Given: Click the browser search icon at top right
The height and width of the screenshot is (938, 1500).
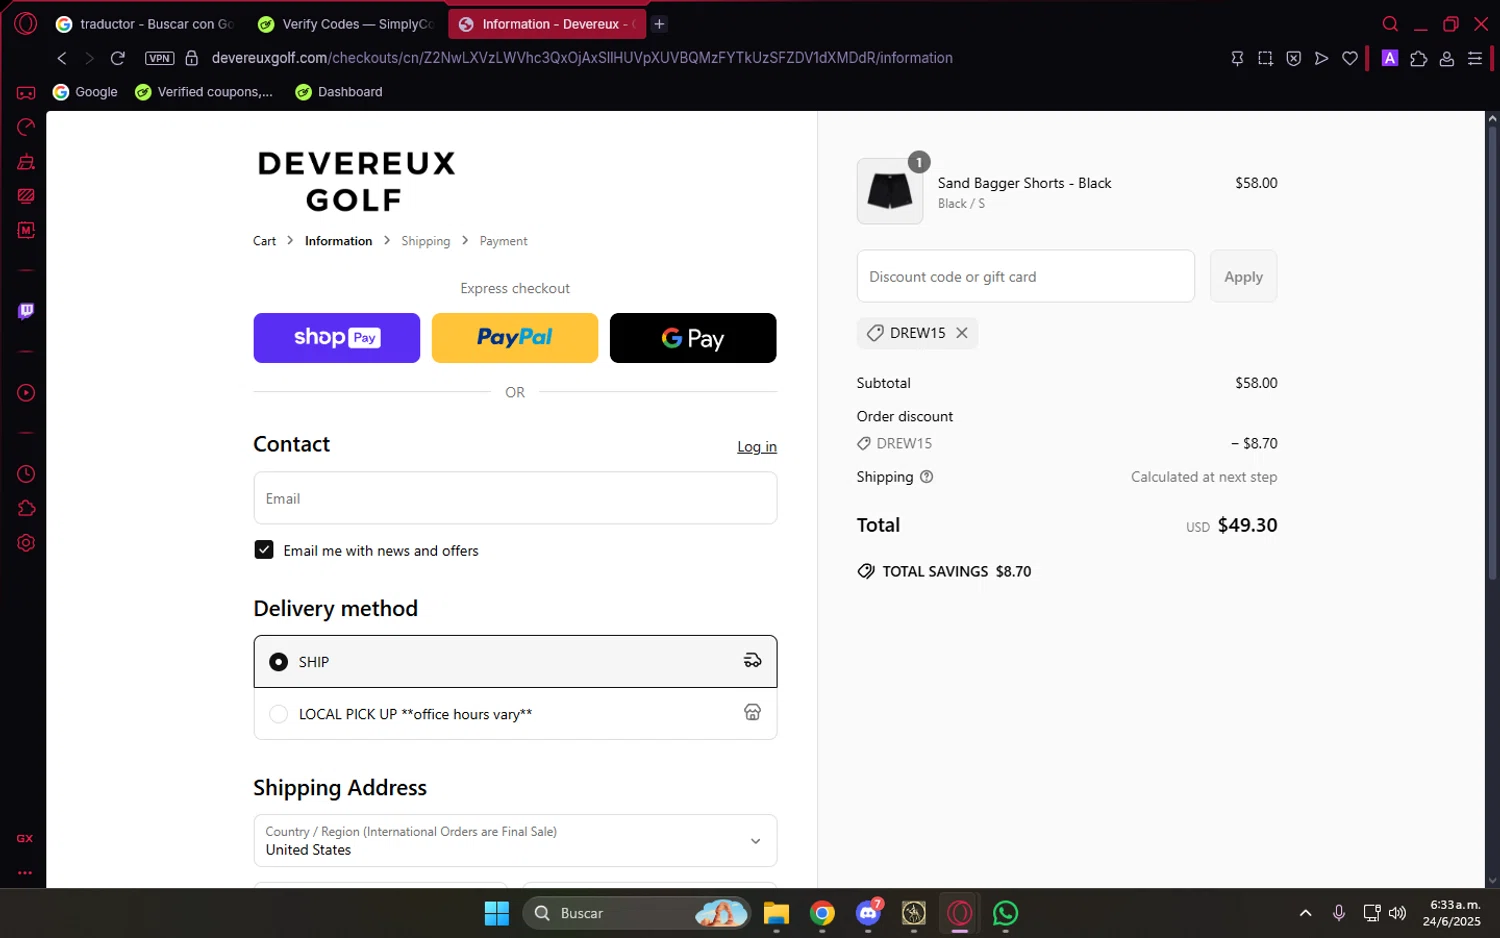Looking at the screenshot, I should [x=1390, y=24].
